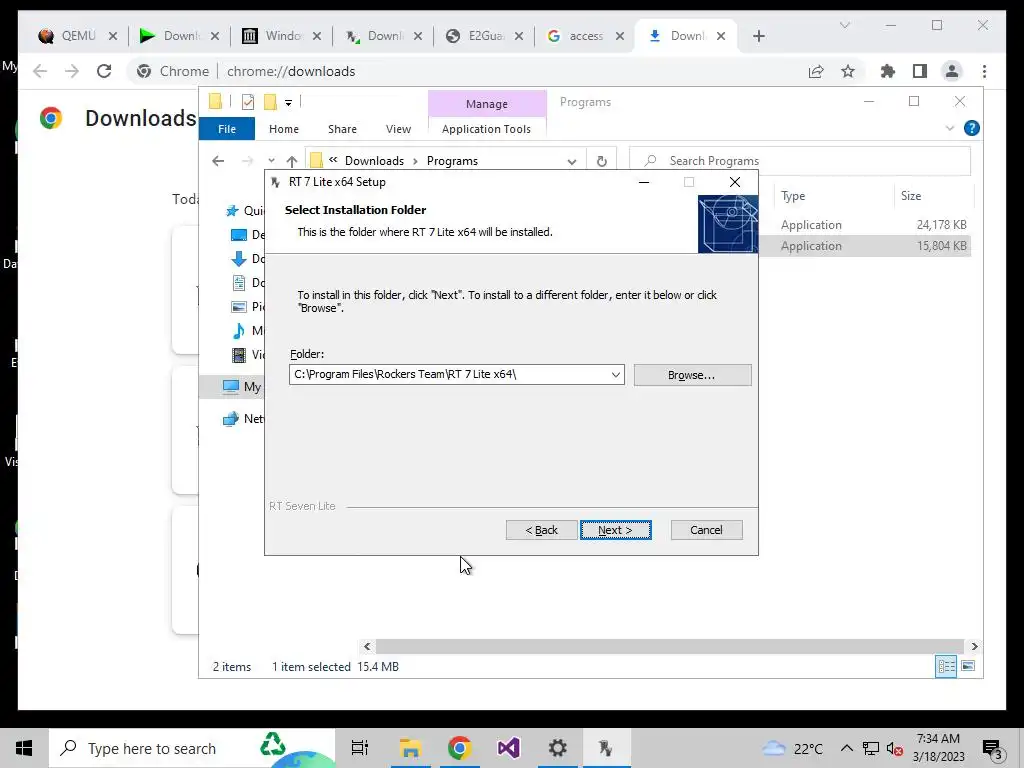1024x768 pixels.
Task: Select Downloads arrow icon in Explorer sidebar
Action: click(x=239, y=259)
